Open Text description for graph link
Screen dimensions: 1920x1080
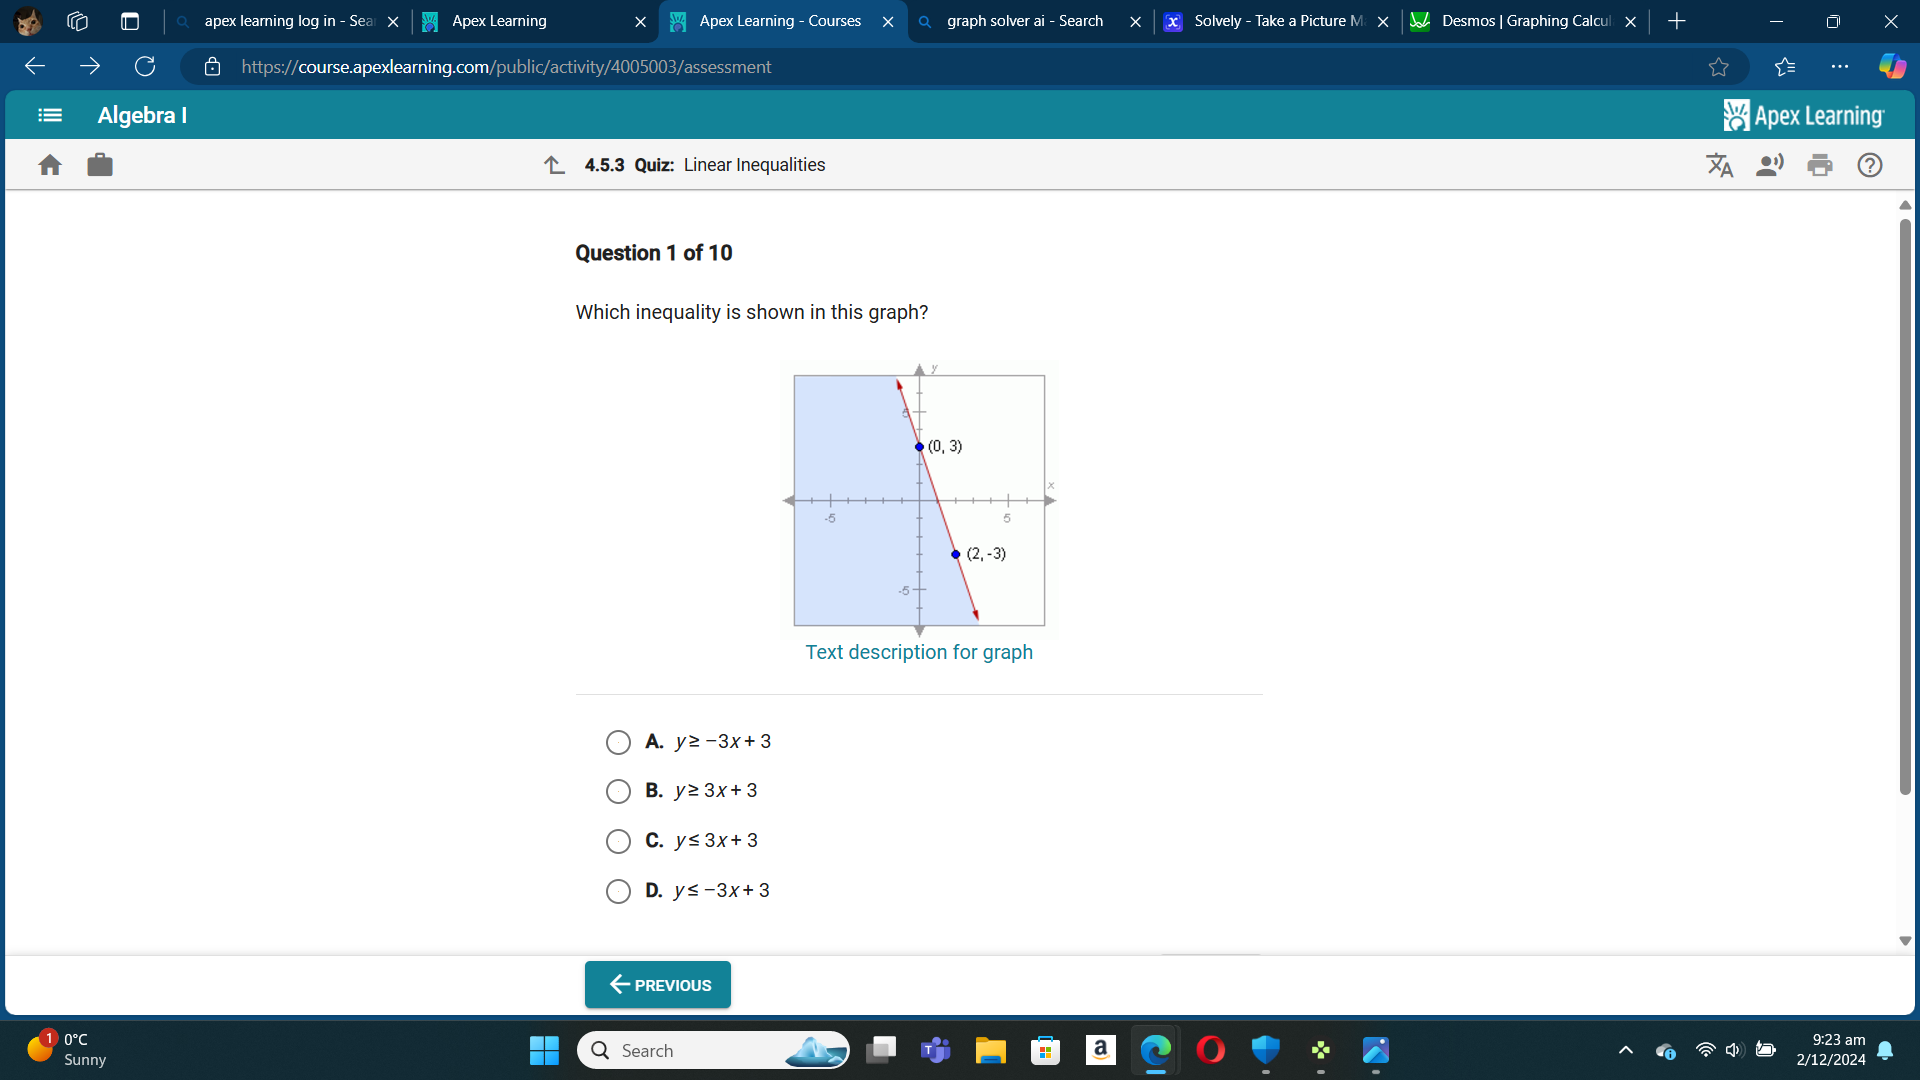tap(919, 651)
